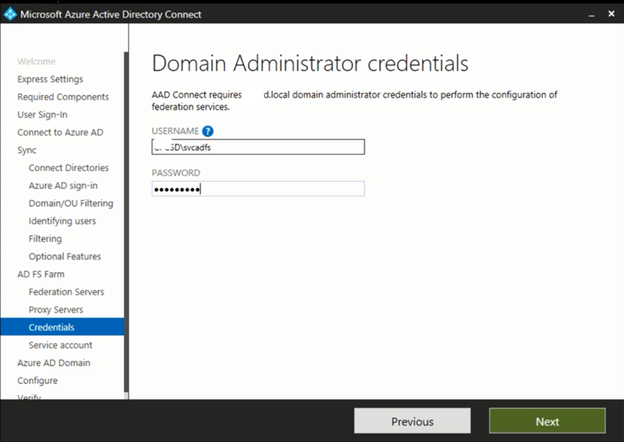
Task: Select the Azure AD Domain step
Action: pos(54,363)
